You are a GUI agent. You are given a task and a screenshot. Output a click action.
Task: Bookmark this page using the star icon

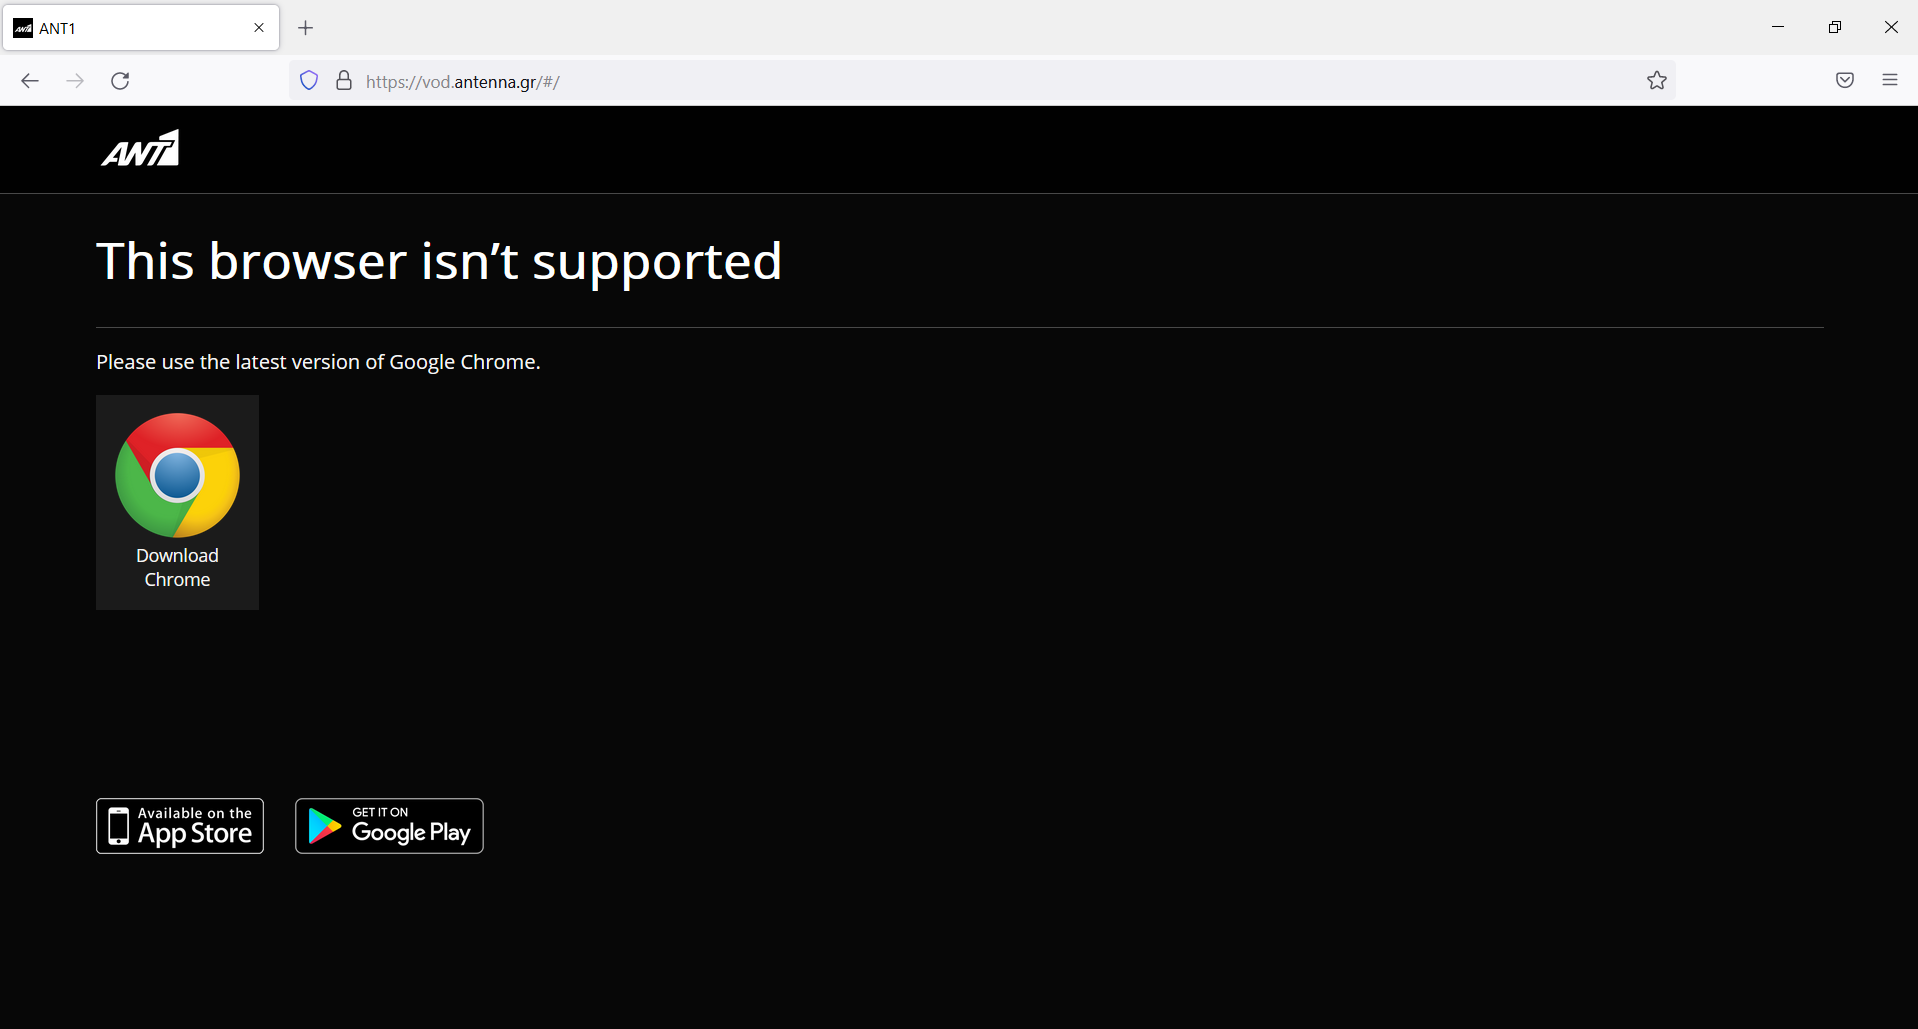tap(1656, 80)
